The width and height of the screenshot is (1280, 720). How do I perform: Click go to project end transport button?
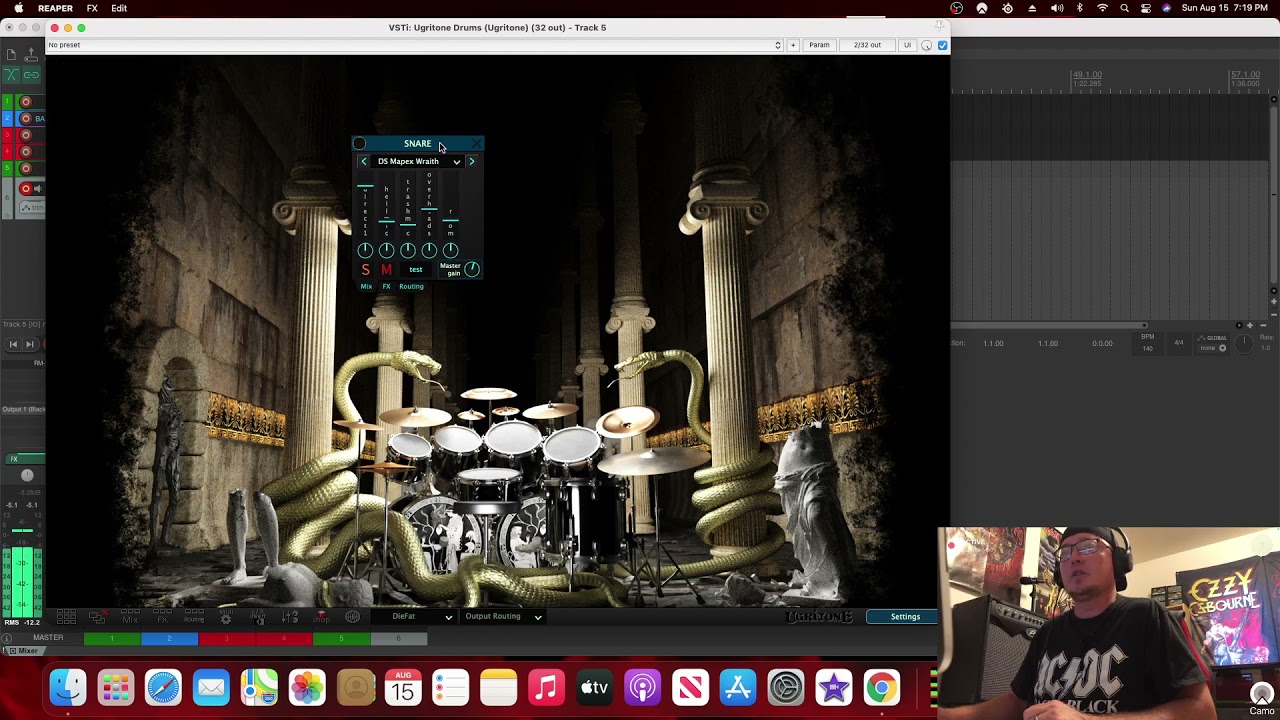click(30, 344)
